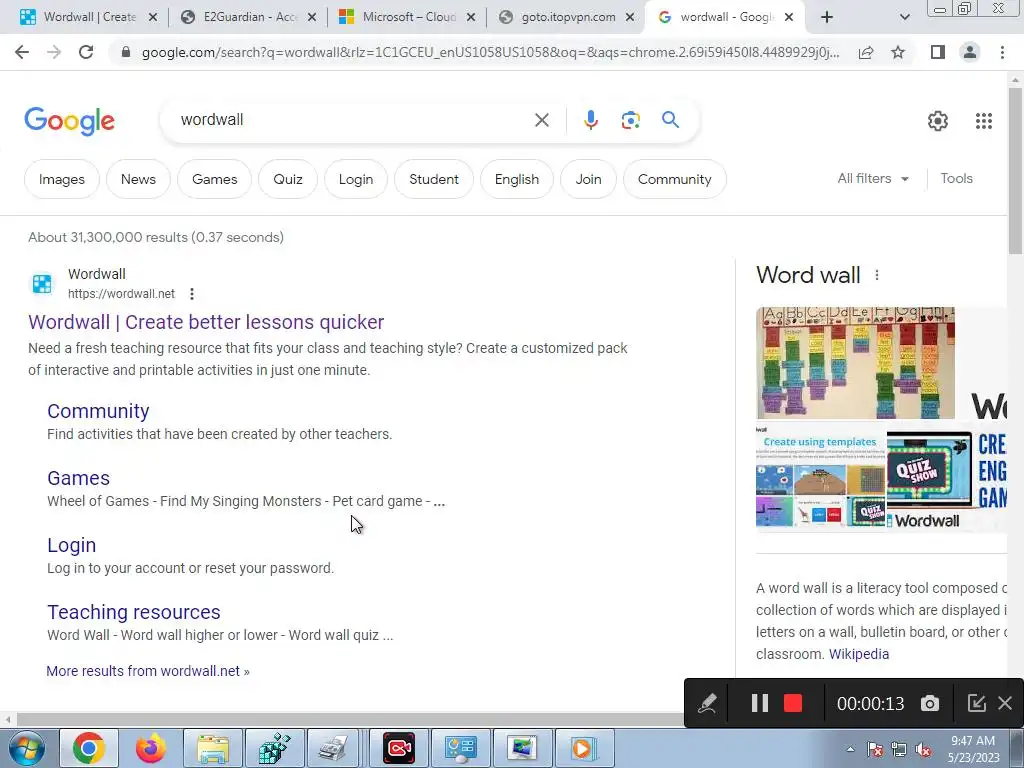Expand the All filters dropdown
Viewport: 1024px width, 768px height.
(x=873, y=178)
